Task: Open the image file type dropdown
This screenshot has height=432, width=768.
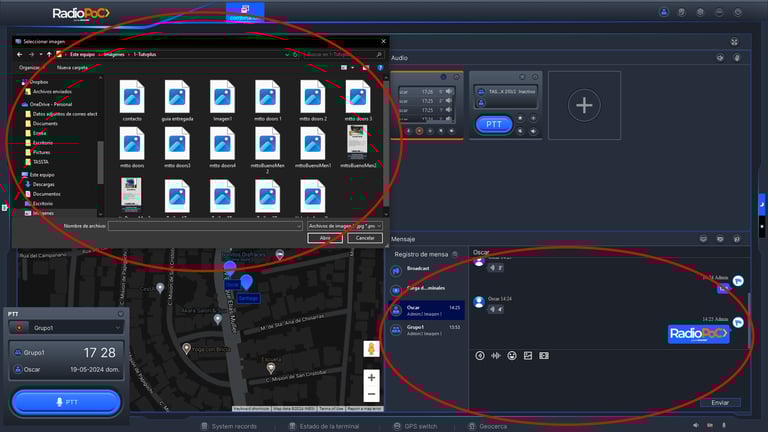Action: [345, 226]
